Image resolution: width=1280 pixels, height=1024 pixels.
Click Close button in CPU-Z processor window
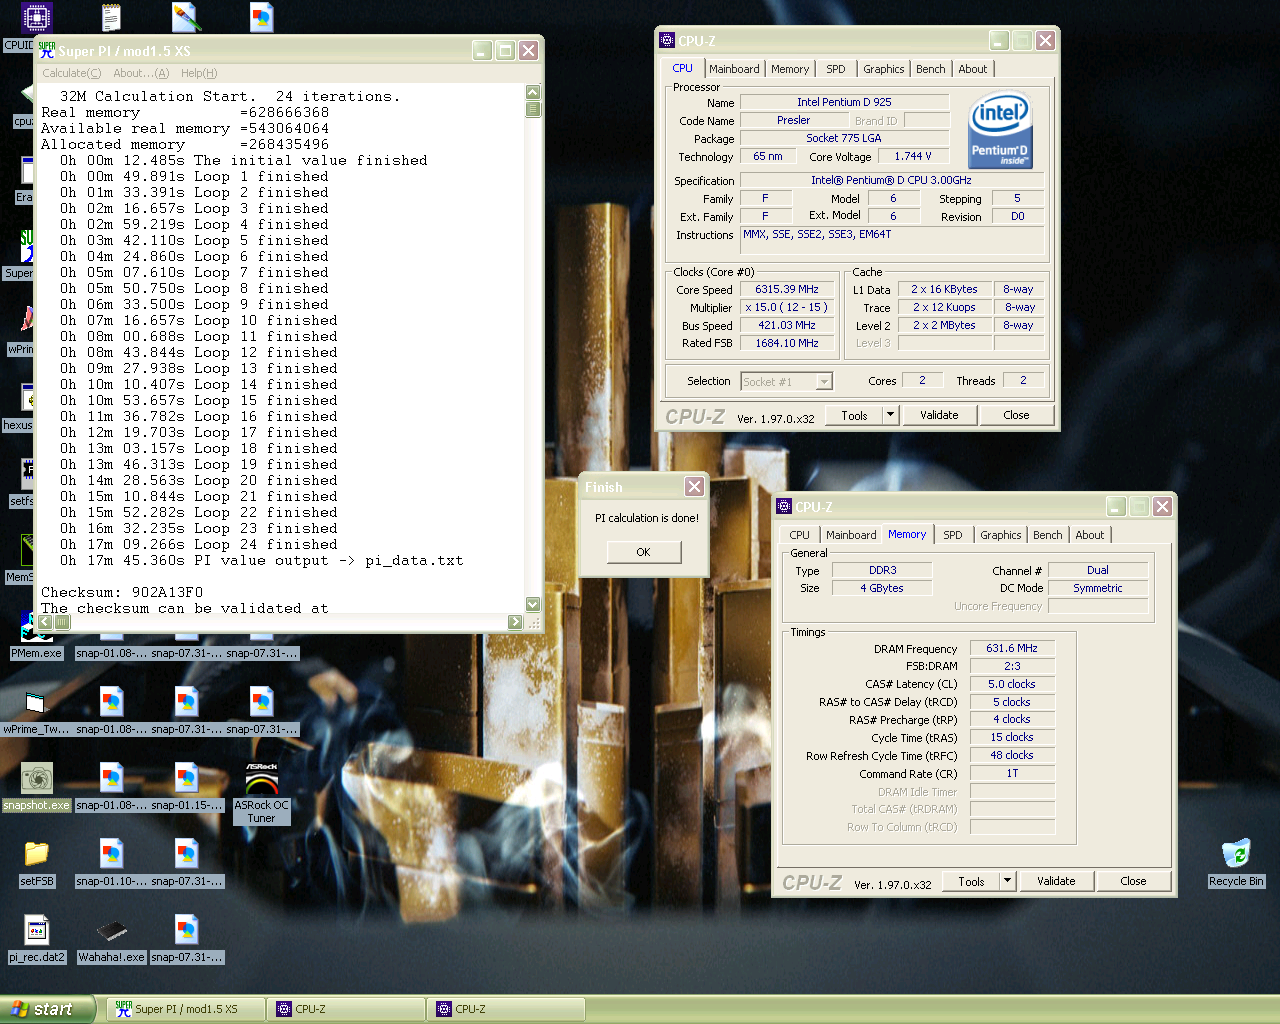coord(1016,415)
